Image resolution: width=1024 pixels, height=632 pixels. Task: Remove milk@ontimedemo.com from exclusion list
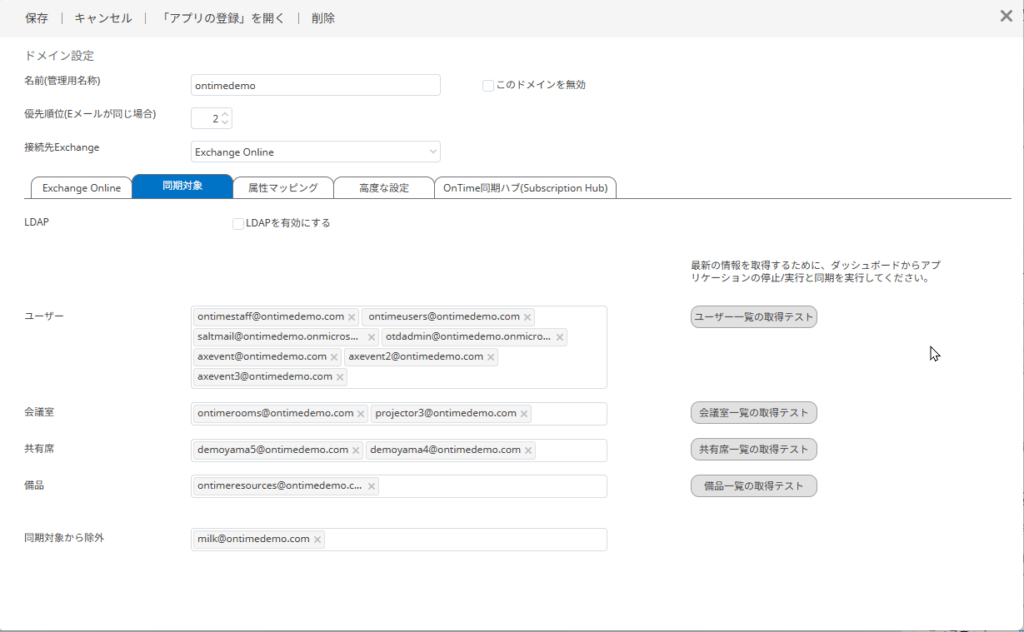317,539
